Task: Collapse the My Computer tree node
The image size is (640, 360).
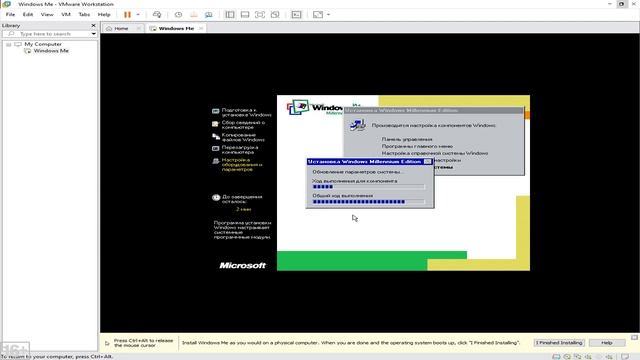Action: click(x=9, y=44)
